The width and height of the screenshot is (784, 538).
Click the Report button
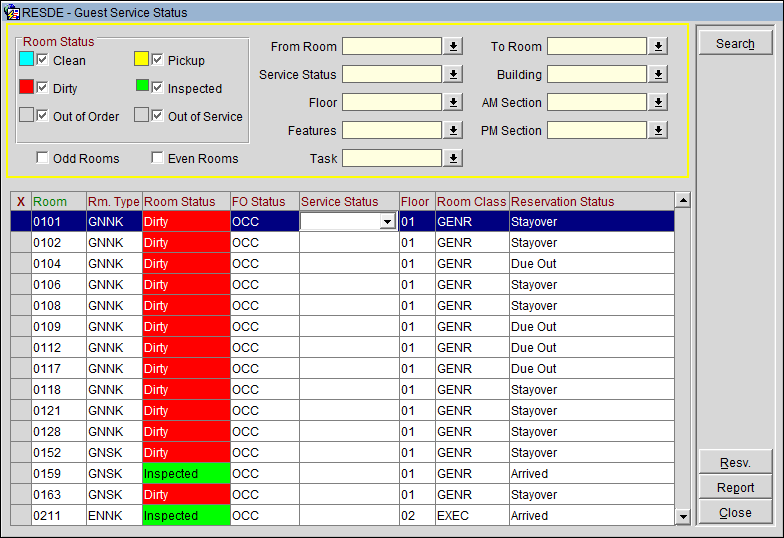tap(735, 488)
